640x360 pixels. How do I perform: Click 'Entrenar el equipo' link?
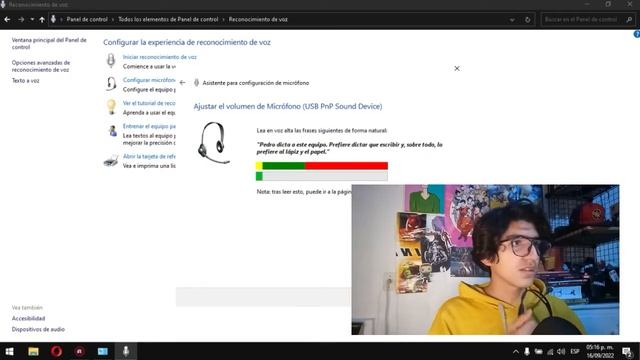[x=149, y=127]
